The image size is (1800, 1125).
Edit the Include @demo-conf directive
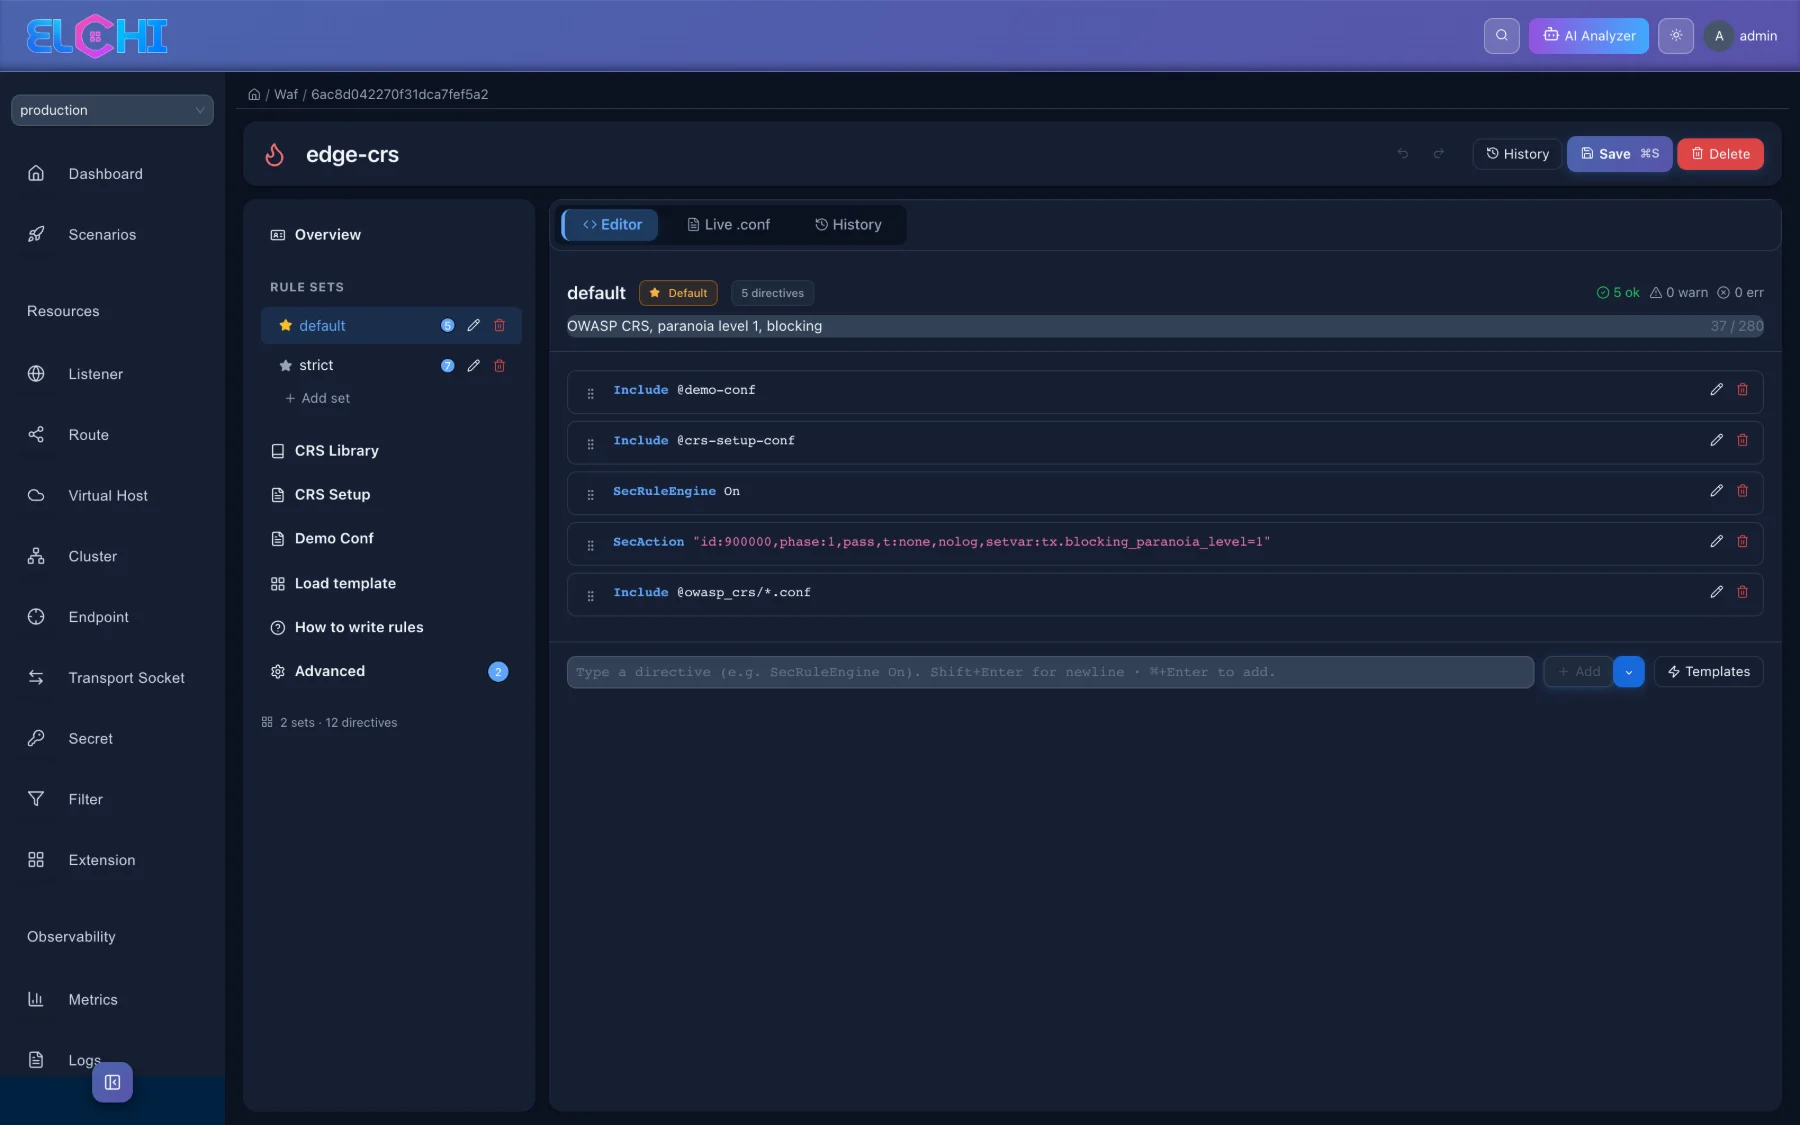[x=1716, y=390]
